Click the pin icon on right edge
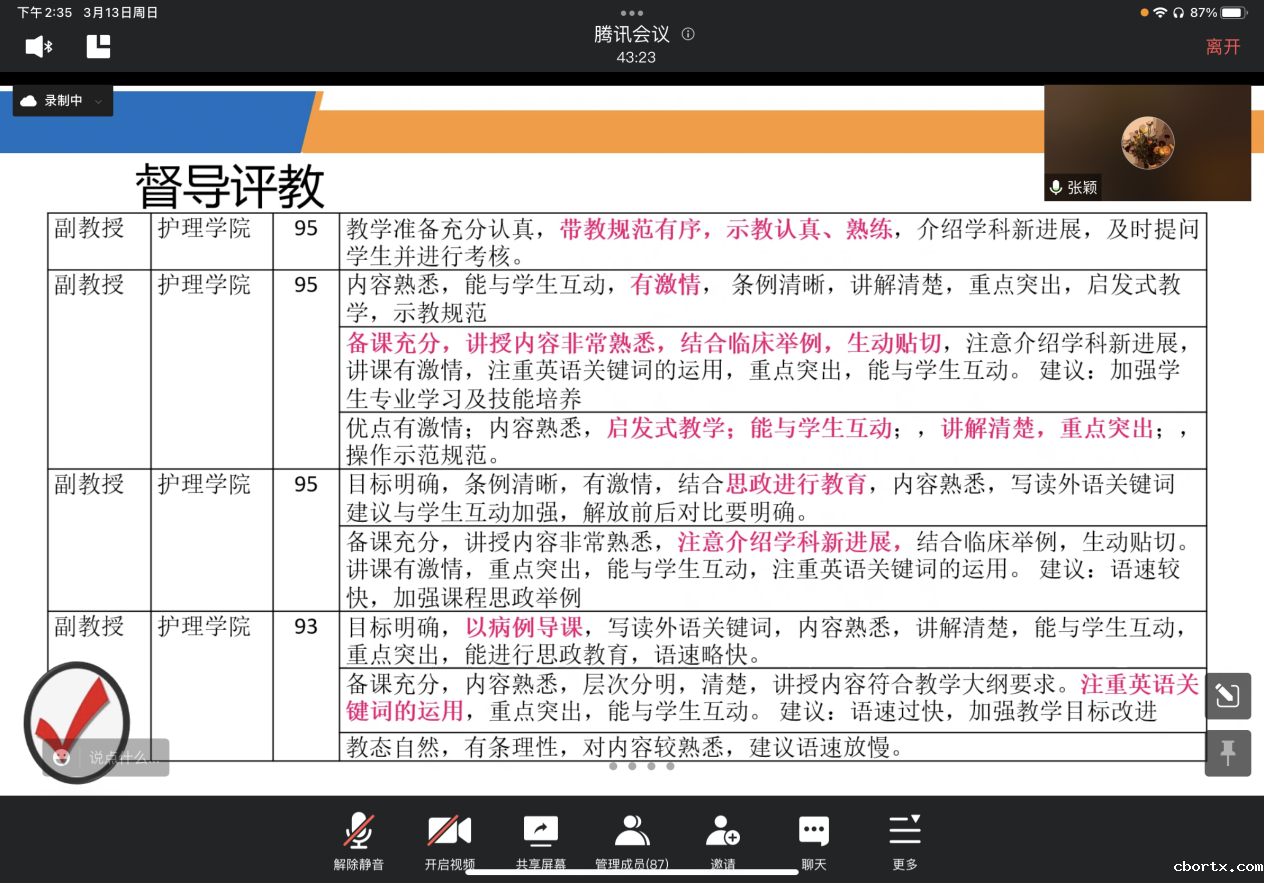 [1228, 752]
